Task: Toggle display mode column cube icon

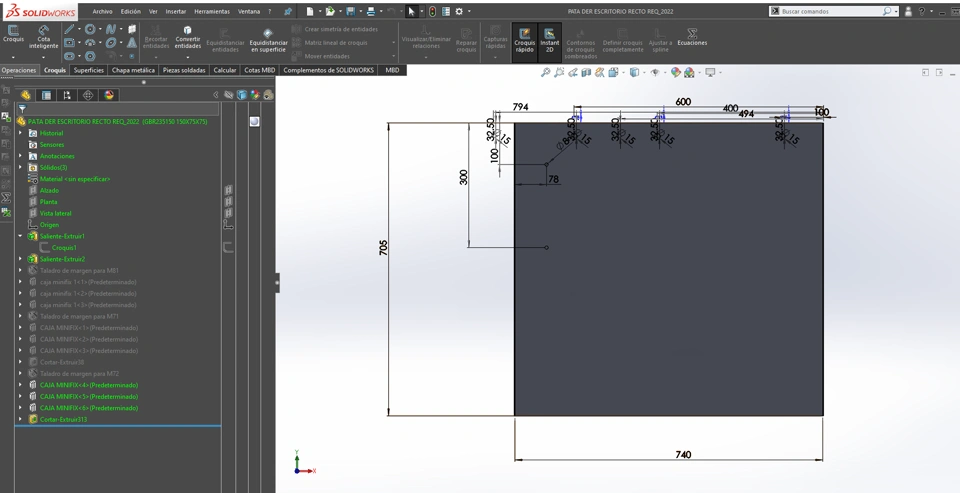Action: 242,95
